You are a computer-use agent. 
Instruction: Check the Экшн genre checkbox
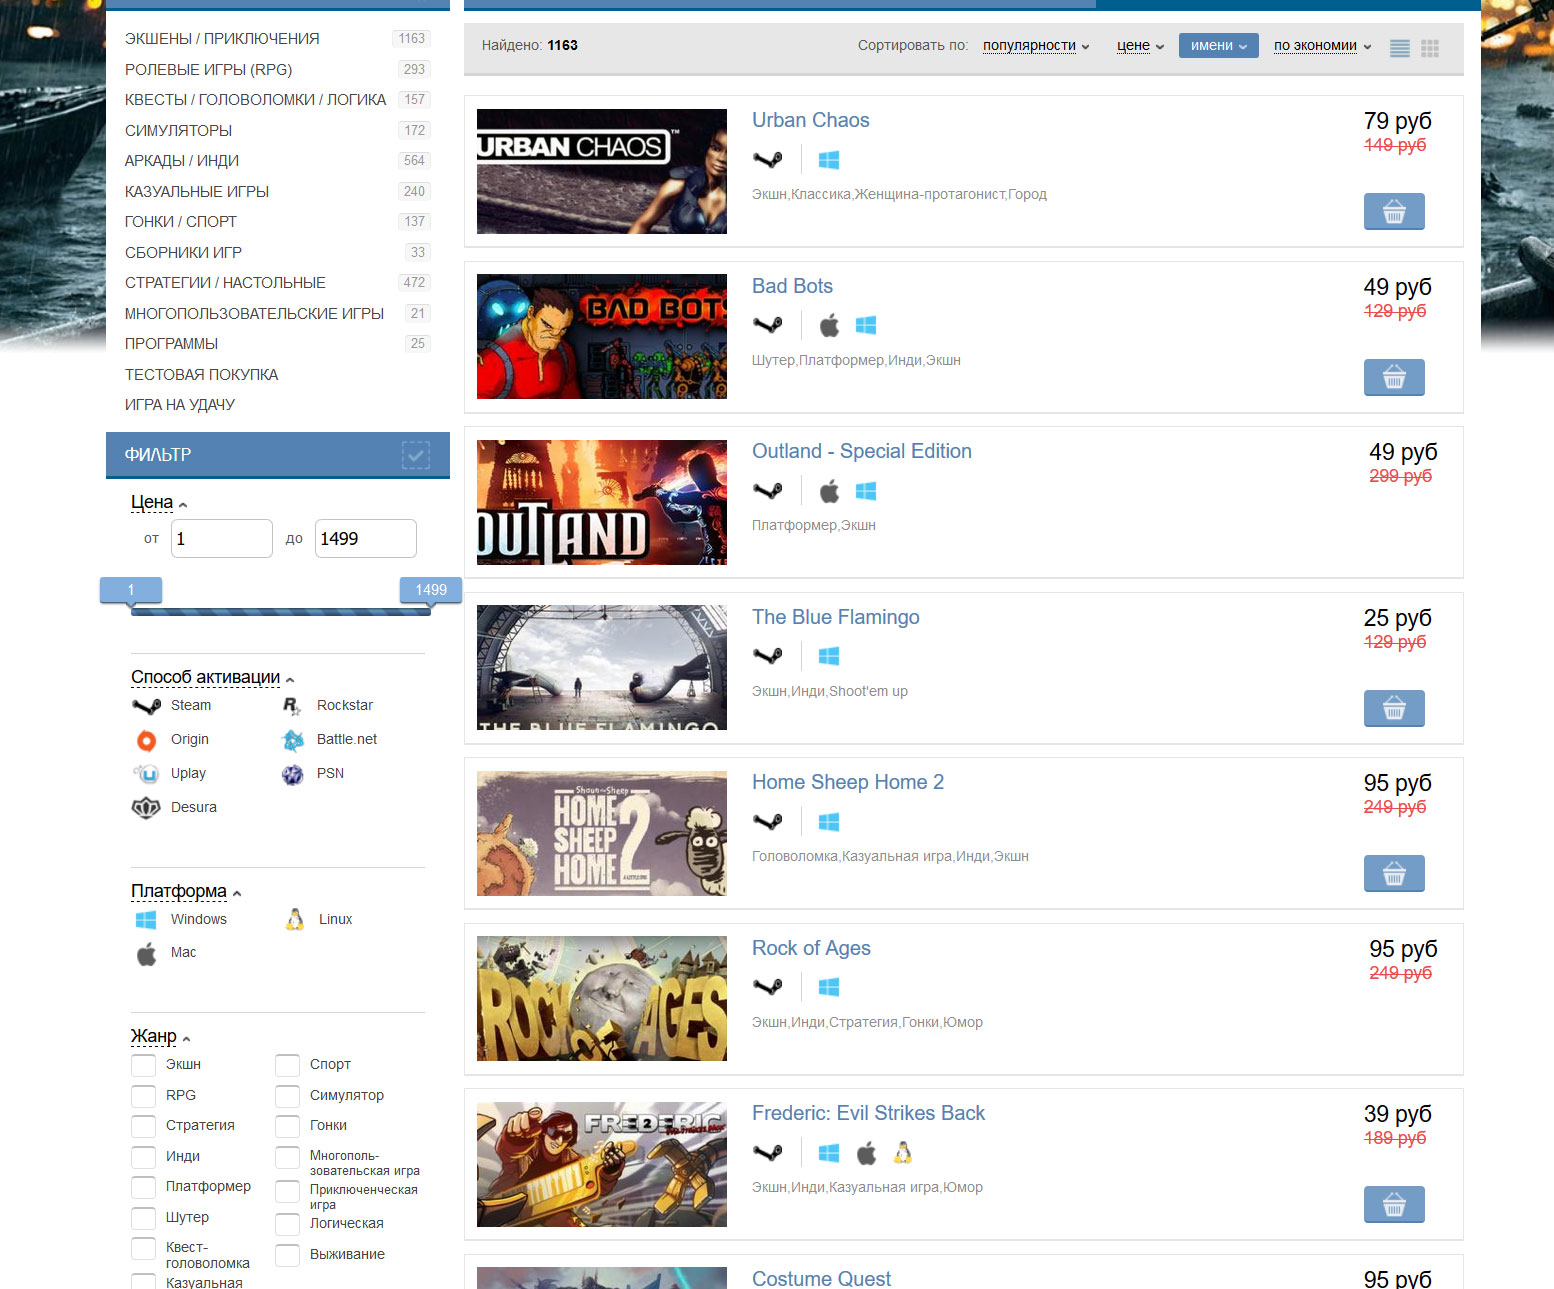point(144,1065)
